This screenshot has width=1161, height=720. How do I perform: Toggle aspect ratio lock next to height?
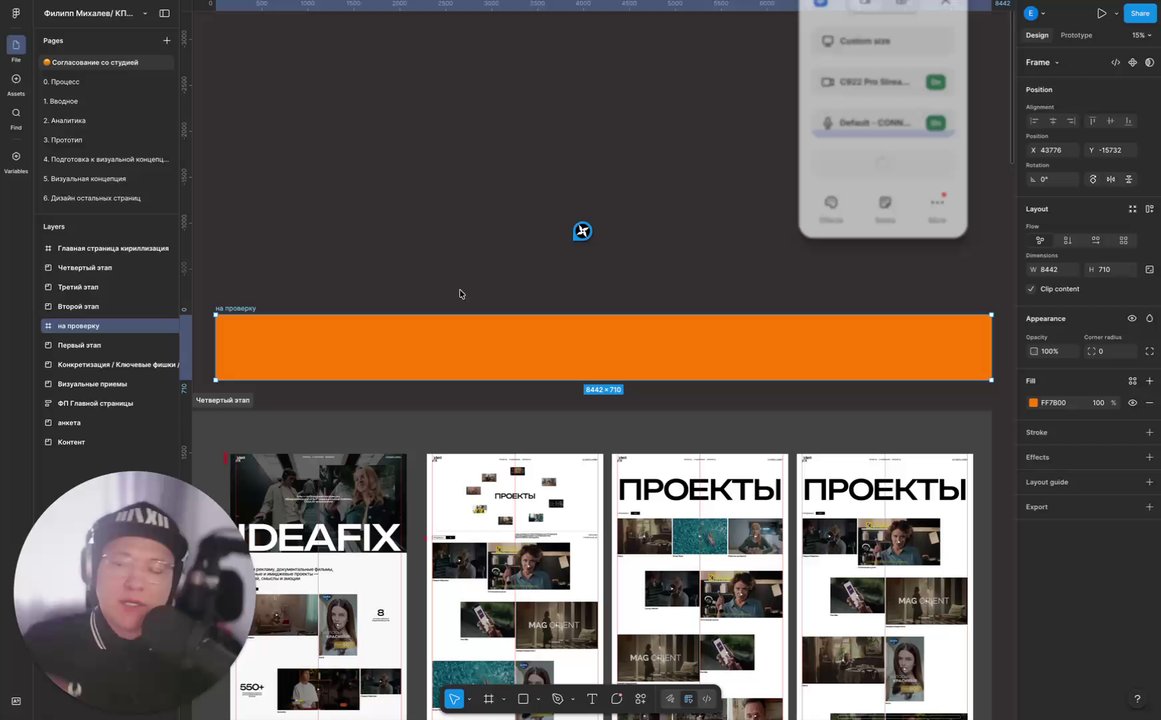(1149, 270)
